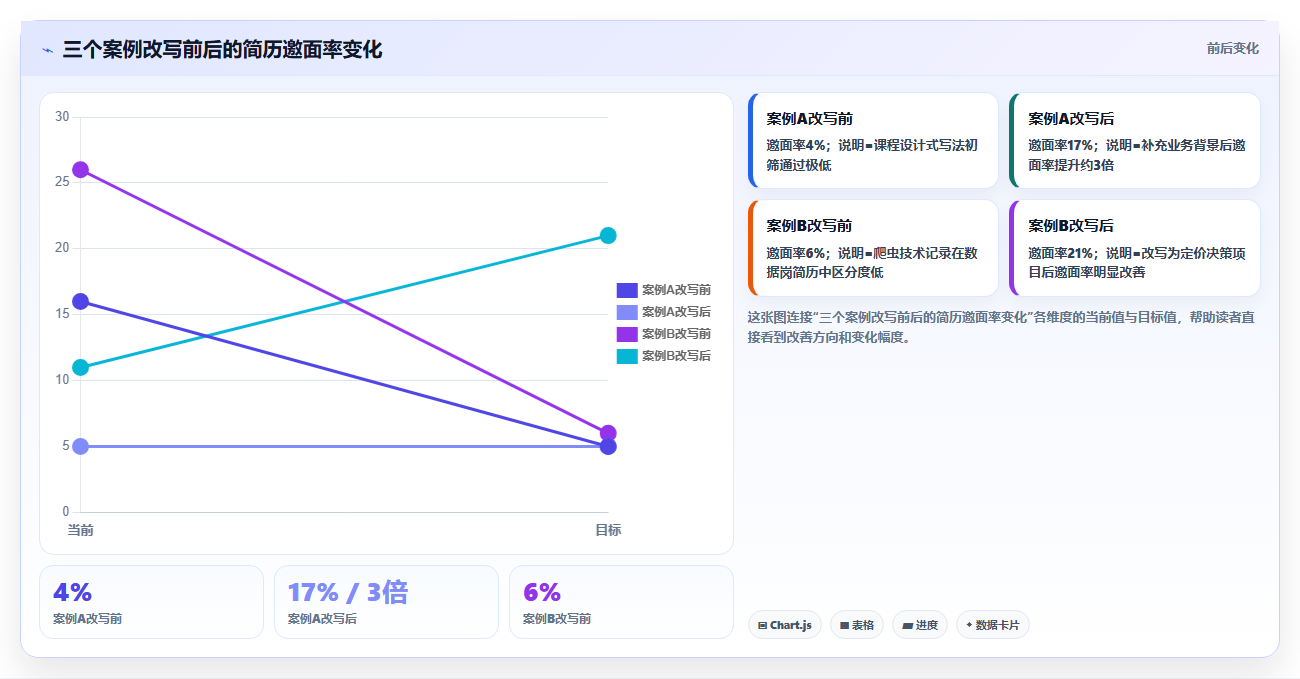Click the 数据卡片 tag icon
Viewport: 1300px width, 679px height.
(x=969, y=626)
